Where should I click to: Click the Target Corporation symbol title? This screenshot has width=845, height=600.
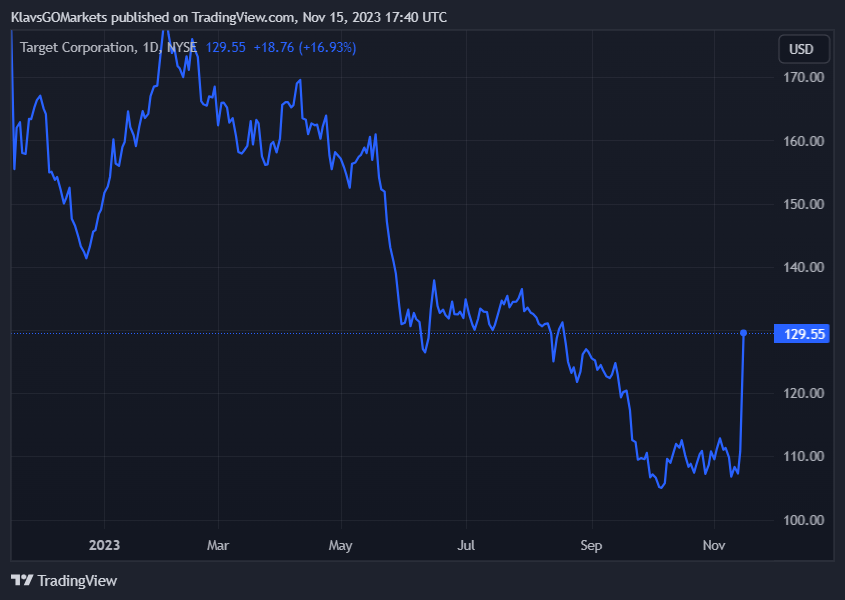click(x=108, y=47)
